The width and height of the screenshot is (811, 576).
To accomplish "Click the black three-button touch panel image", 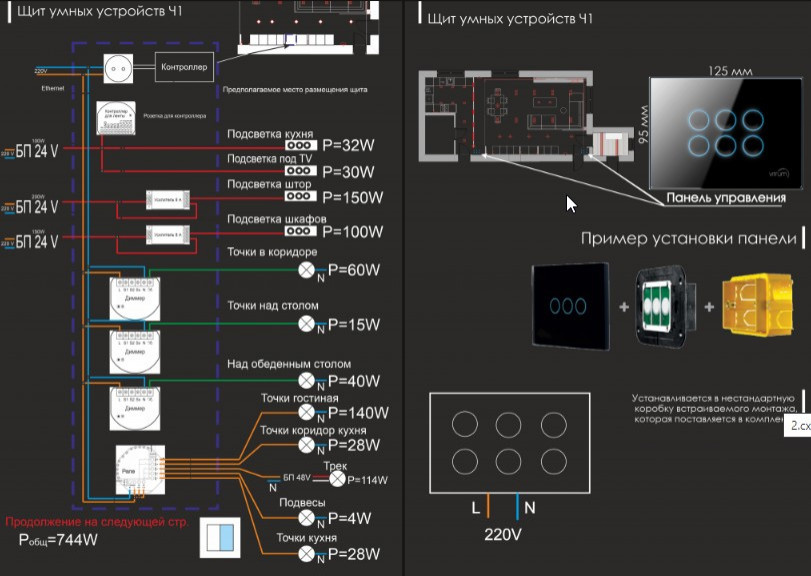I will click(570, 306).
